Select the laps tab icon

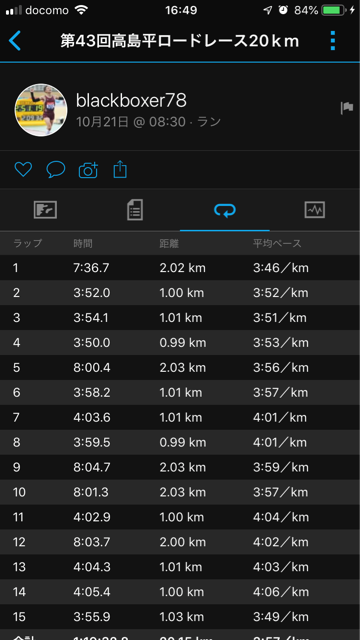click(225, 210)
